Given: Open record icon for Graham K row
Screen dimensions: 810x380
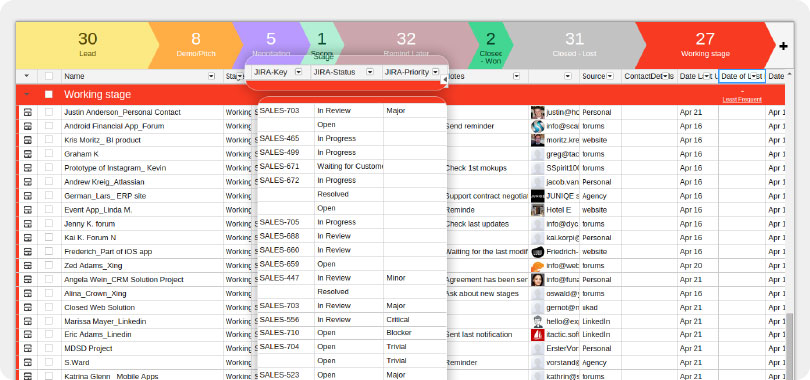Looking at the screenshot, I should 28,154.
